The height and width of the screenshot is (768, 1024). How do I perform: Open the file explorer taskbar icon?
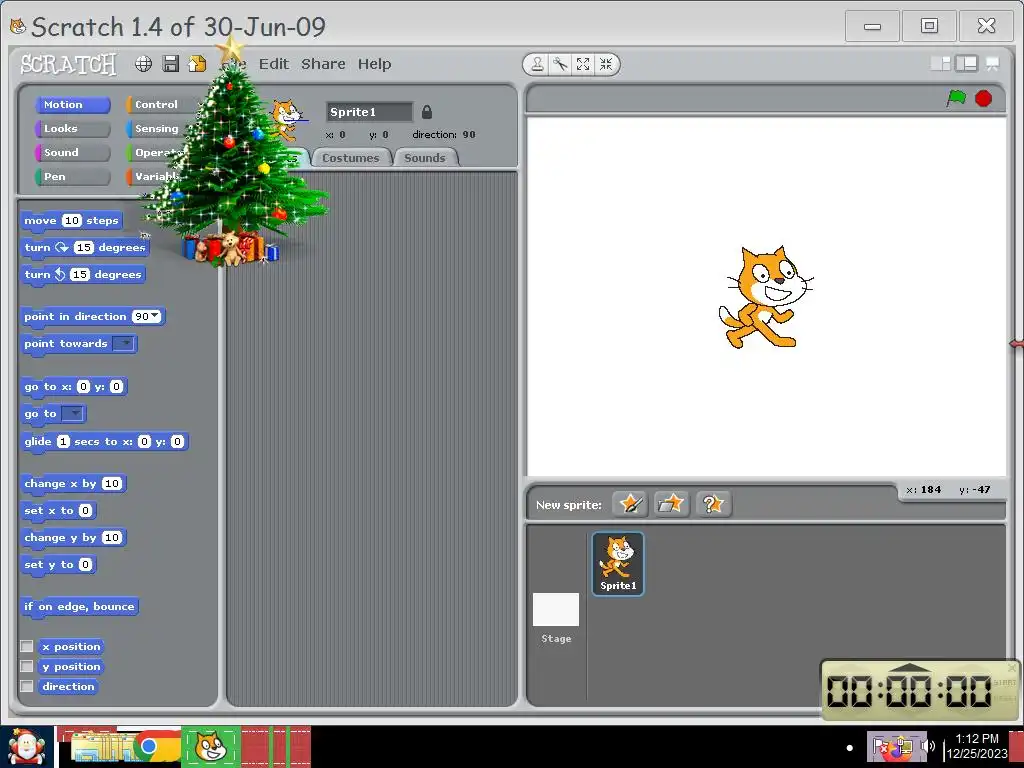point(101,746)
